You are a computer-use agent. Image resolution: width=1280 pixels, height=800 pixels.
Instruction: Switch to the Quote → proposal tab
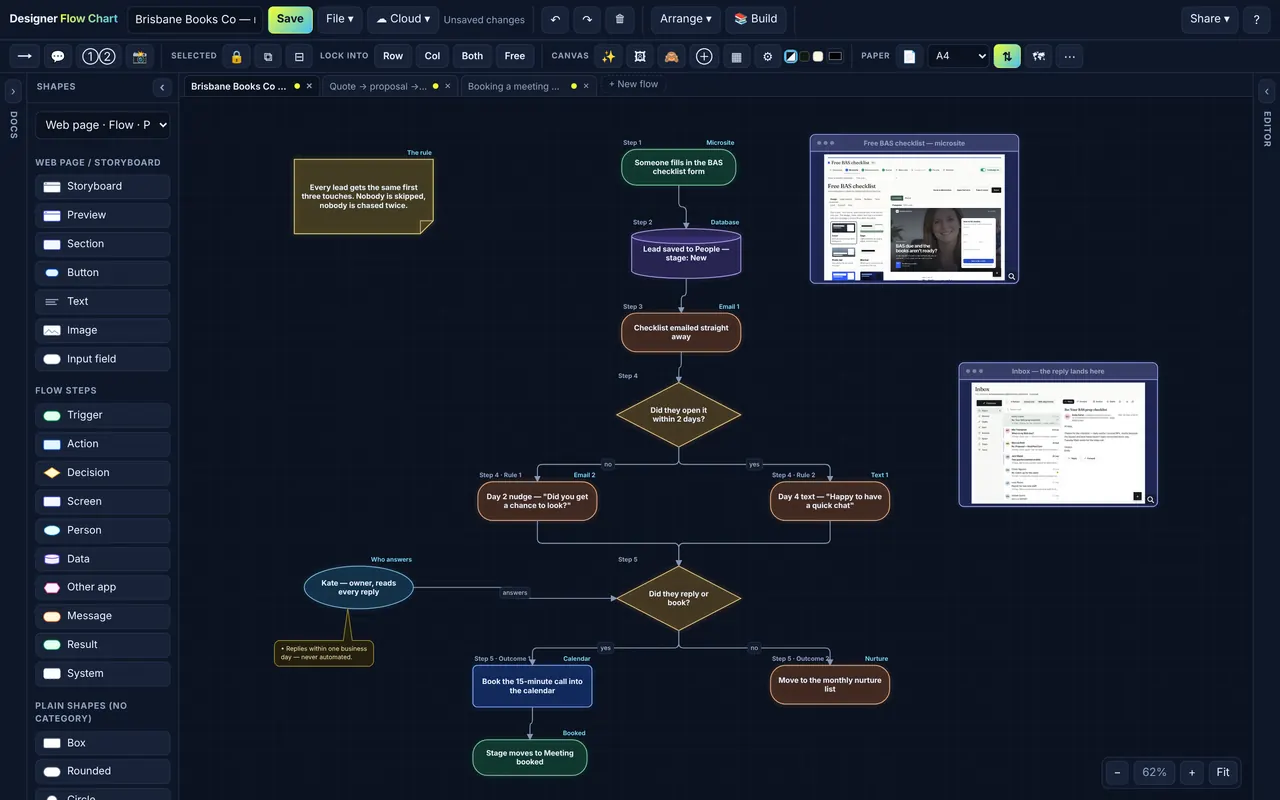point(391,86)
